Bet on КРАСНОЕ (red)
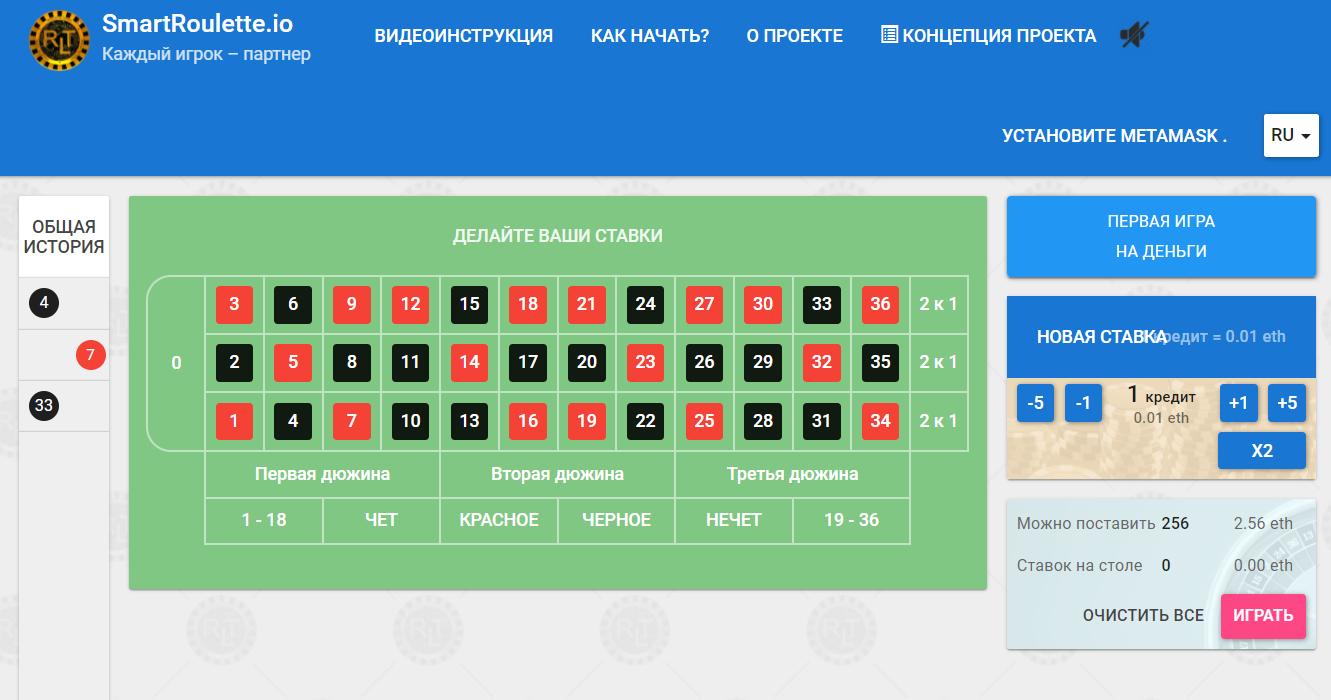Viewport: 1331px width, 700px height. click(499, 520)
